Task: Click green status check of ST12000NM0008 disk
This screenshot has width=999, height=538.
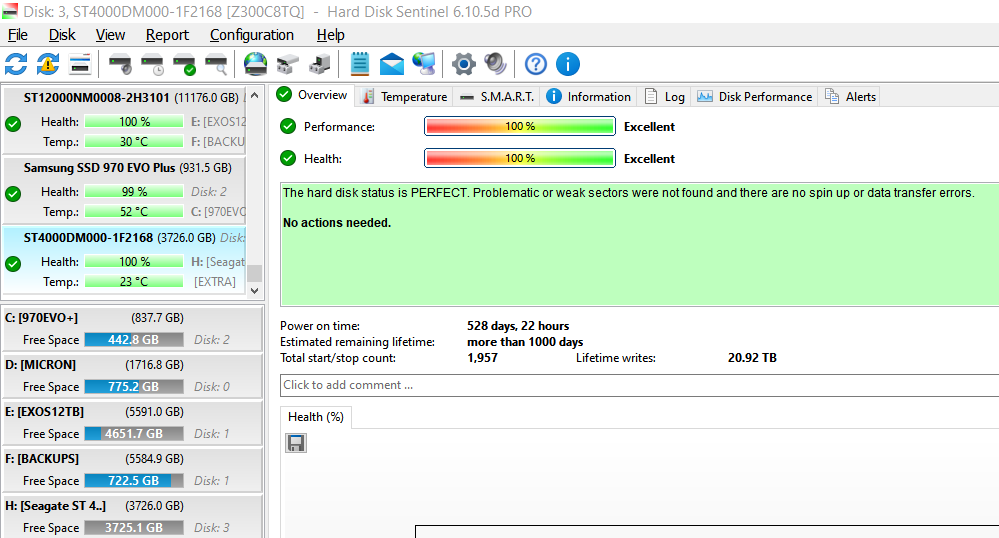Action: [13, 124]
